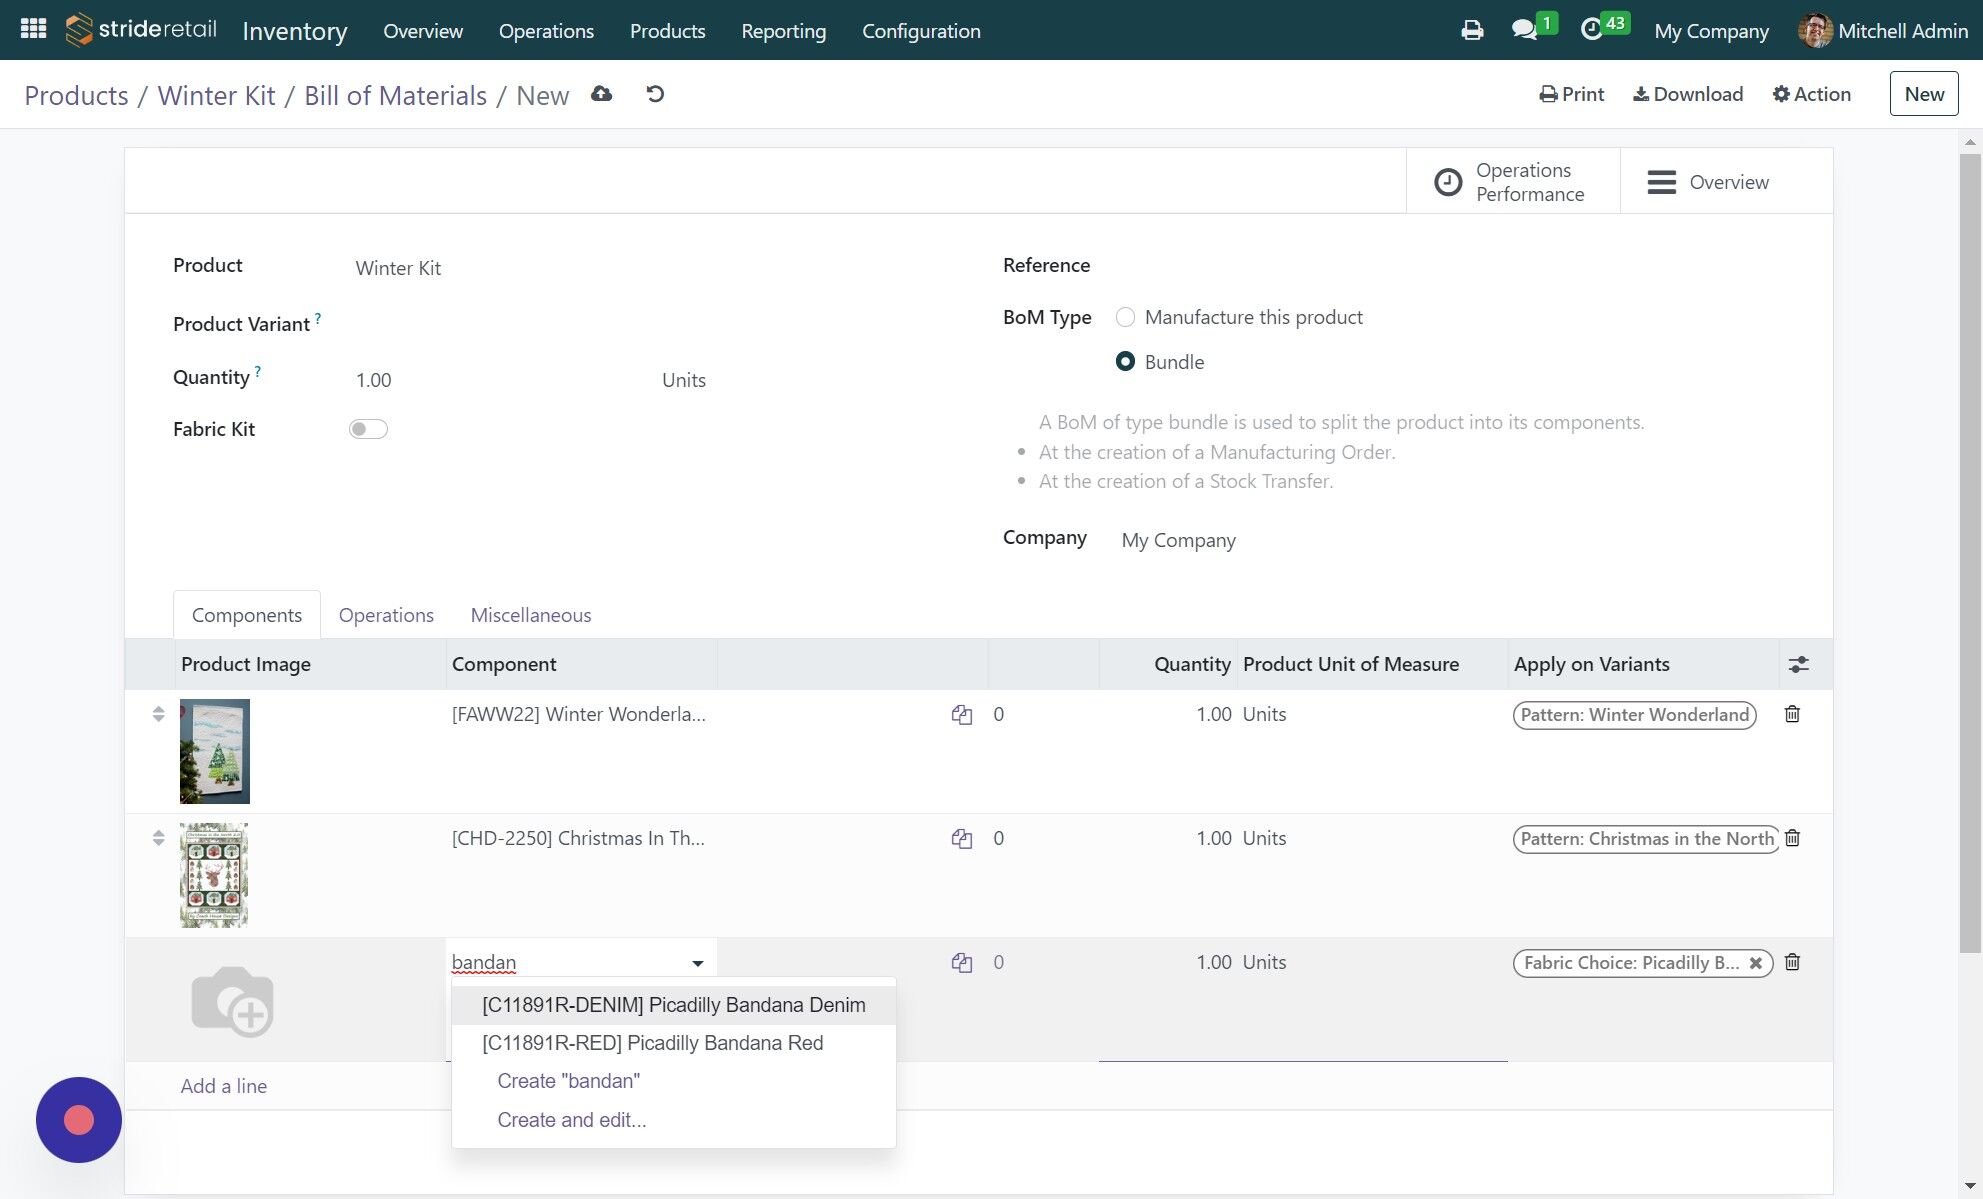Viewport: 1983px width, 1199px height.
Task: Click the Print button
Action: 1571,94
